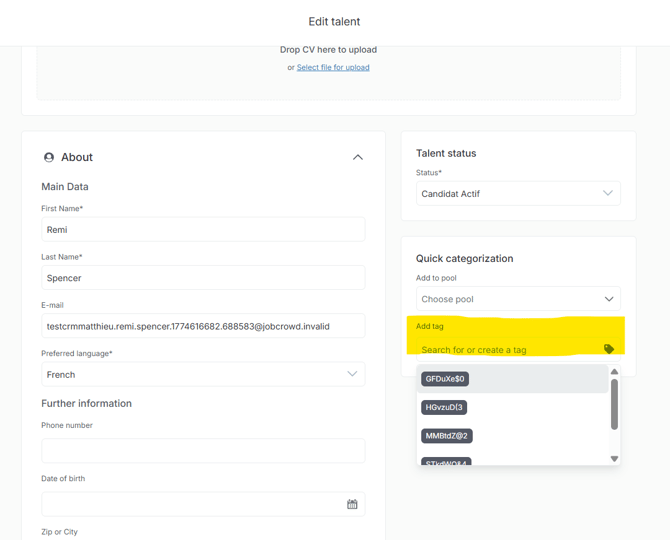The width and height of the screenshot is (670, 540).
Task: Click the tag icon in Add tag field
Action: (x=608, y=349)
